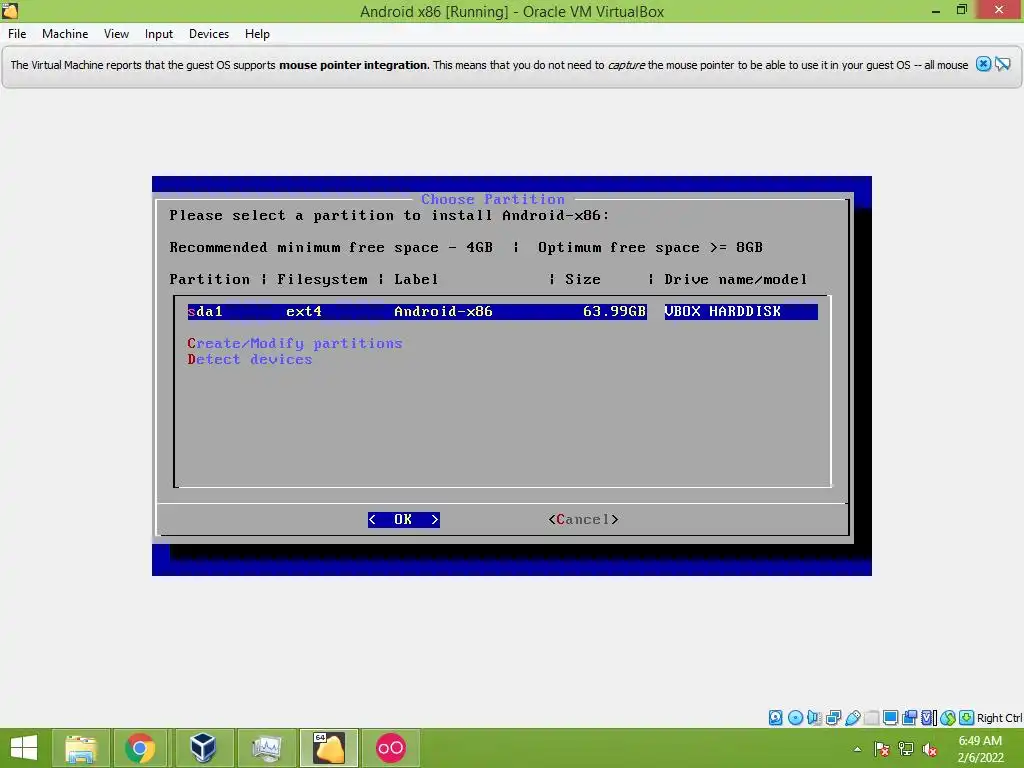The height and width of the screenshot is (768, 1024).
Task: Click the muted volume tray icon
Action: (929, 749)
